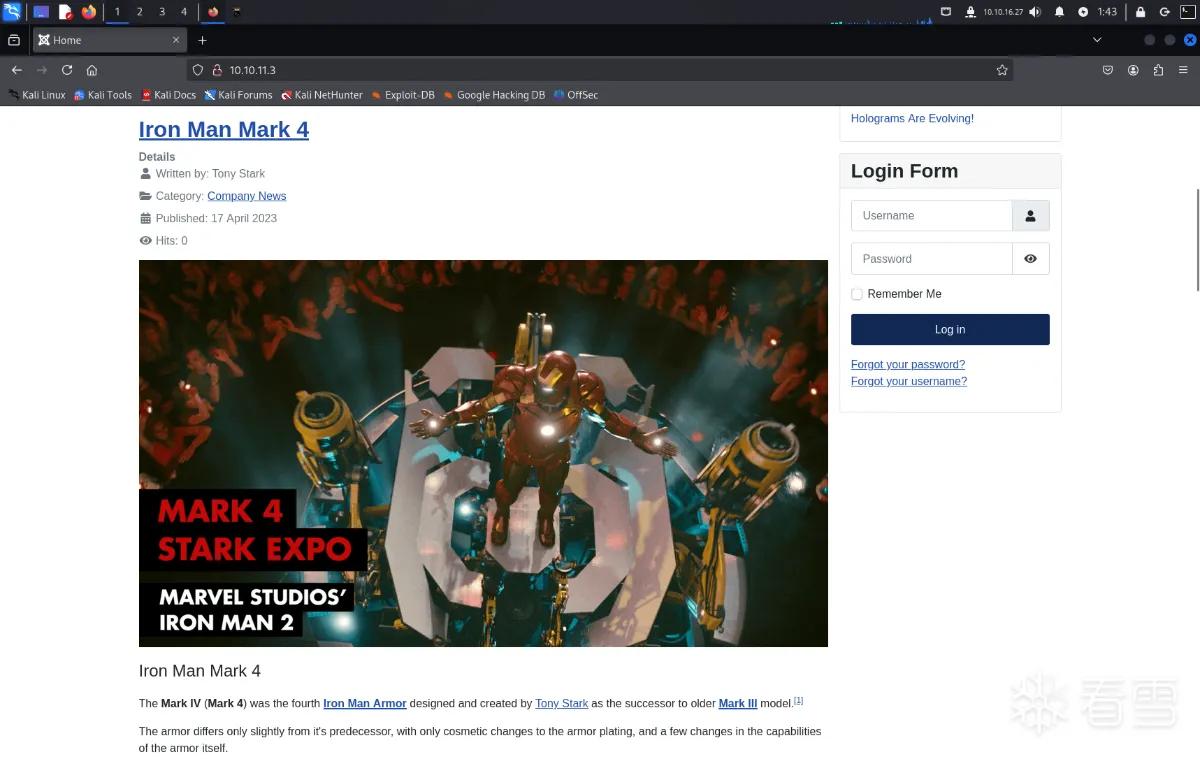
Task: Open the notifications bell in tray
Action: [x=1060, y=12]
